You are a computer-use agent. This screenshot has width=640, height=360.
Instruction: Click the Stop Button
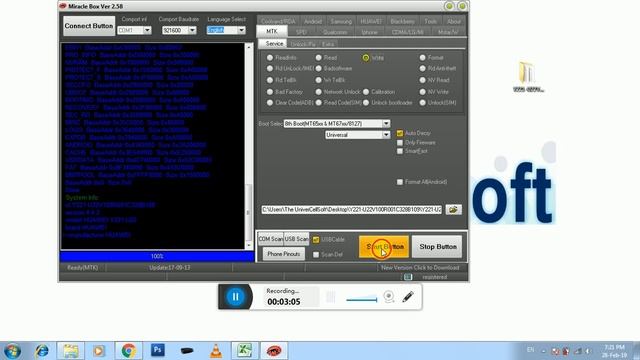(x=438, y=247)
